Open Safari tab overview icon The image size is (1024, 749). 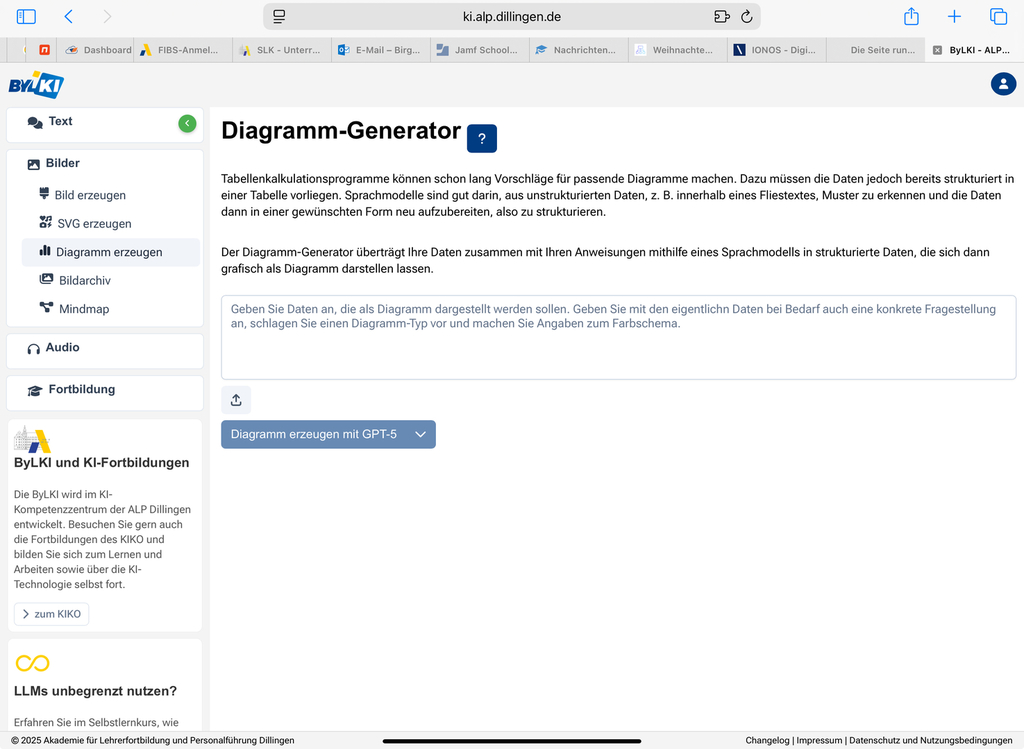coord(998,17)
